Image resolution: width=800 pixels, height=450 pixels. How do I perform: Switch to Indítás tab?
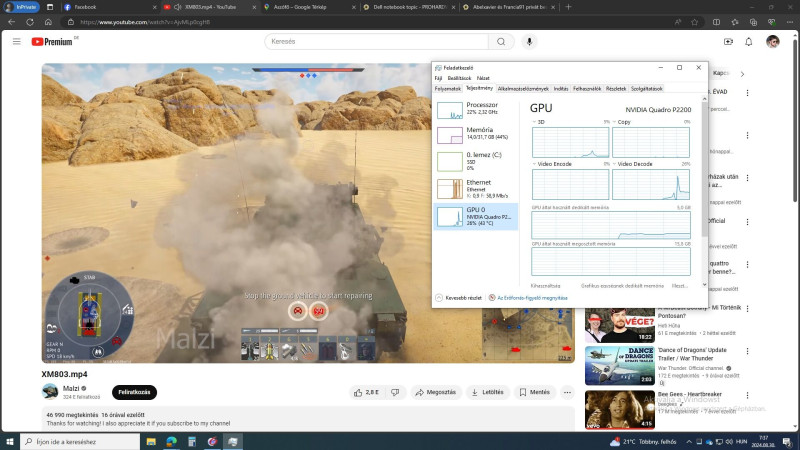[561, 89]
